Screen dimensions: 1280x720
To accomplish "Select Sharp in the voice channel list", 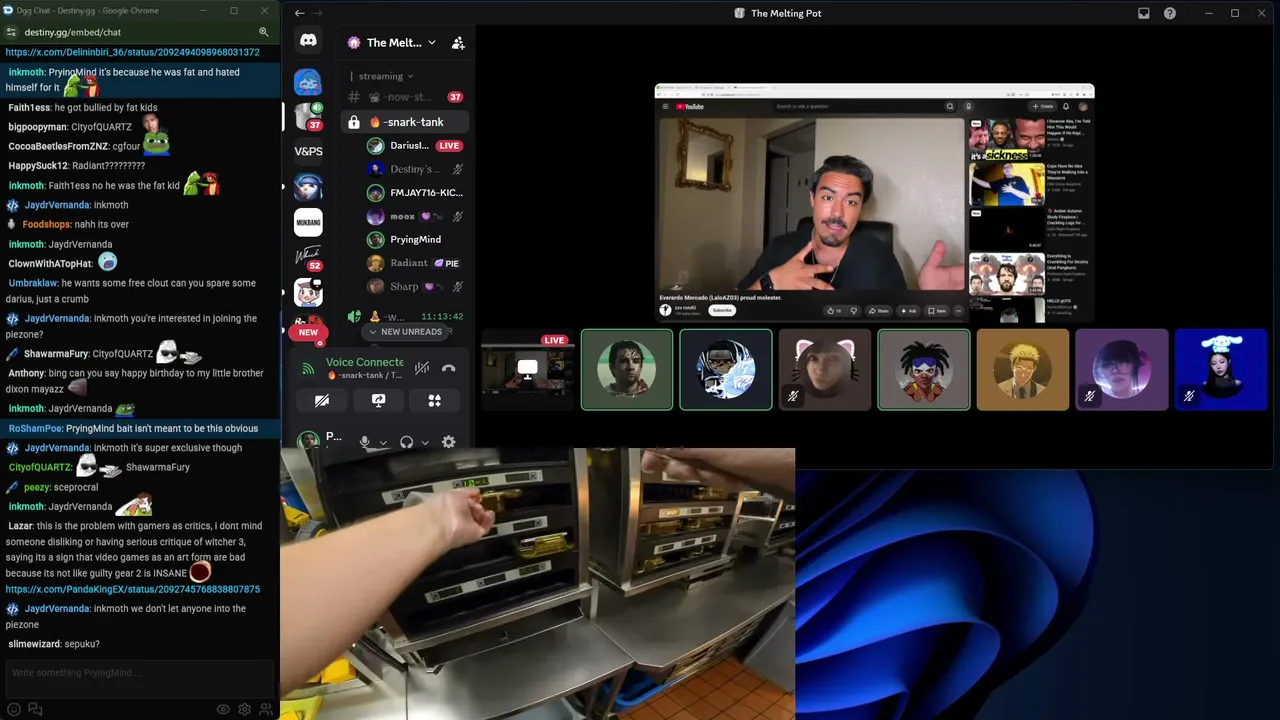I will click(x=415, y=286).
